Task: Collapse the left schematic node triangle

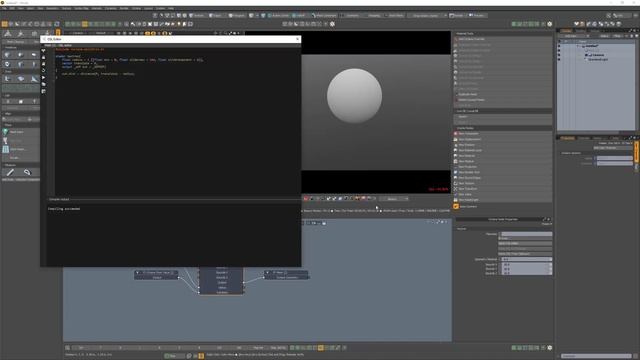Action: point(138,272)
